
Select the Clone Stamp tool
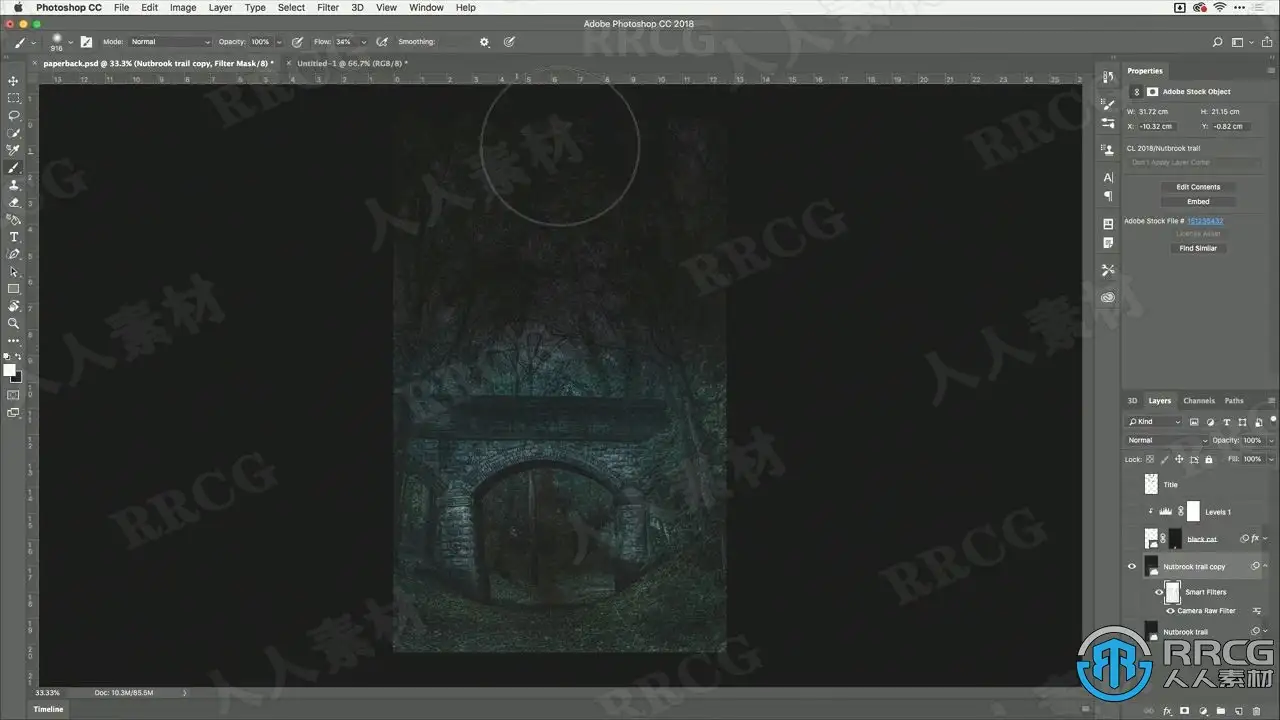(14, 185)
